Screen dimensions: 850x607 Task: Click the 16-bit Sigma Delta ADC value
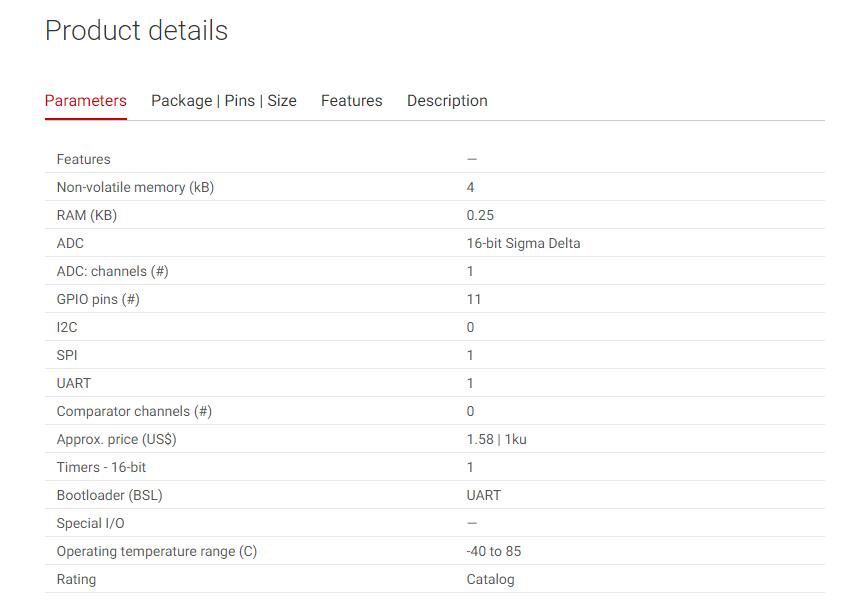point(524,243)
